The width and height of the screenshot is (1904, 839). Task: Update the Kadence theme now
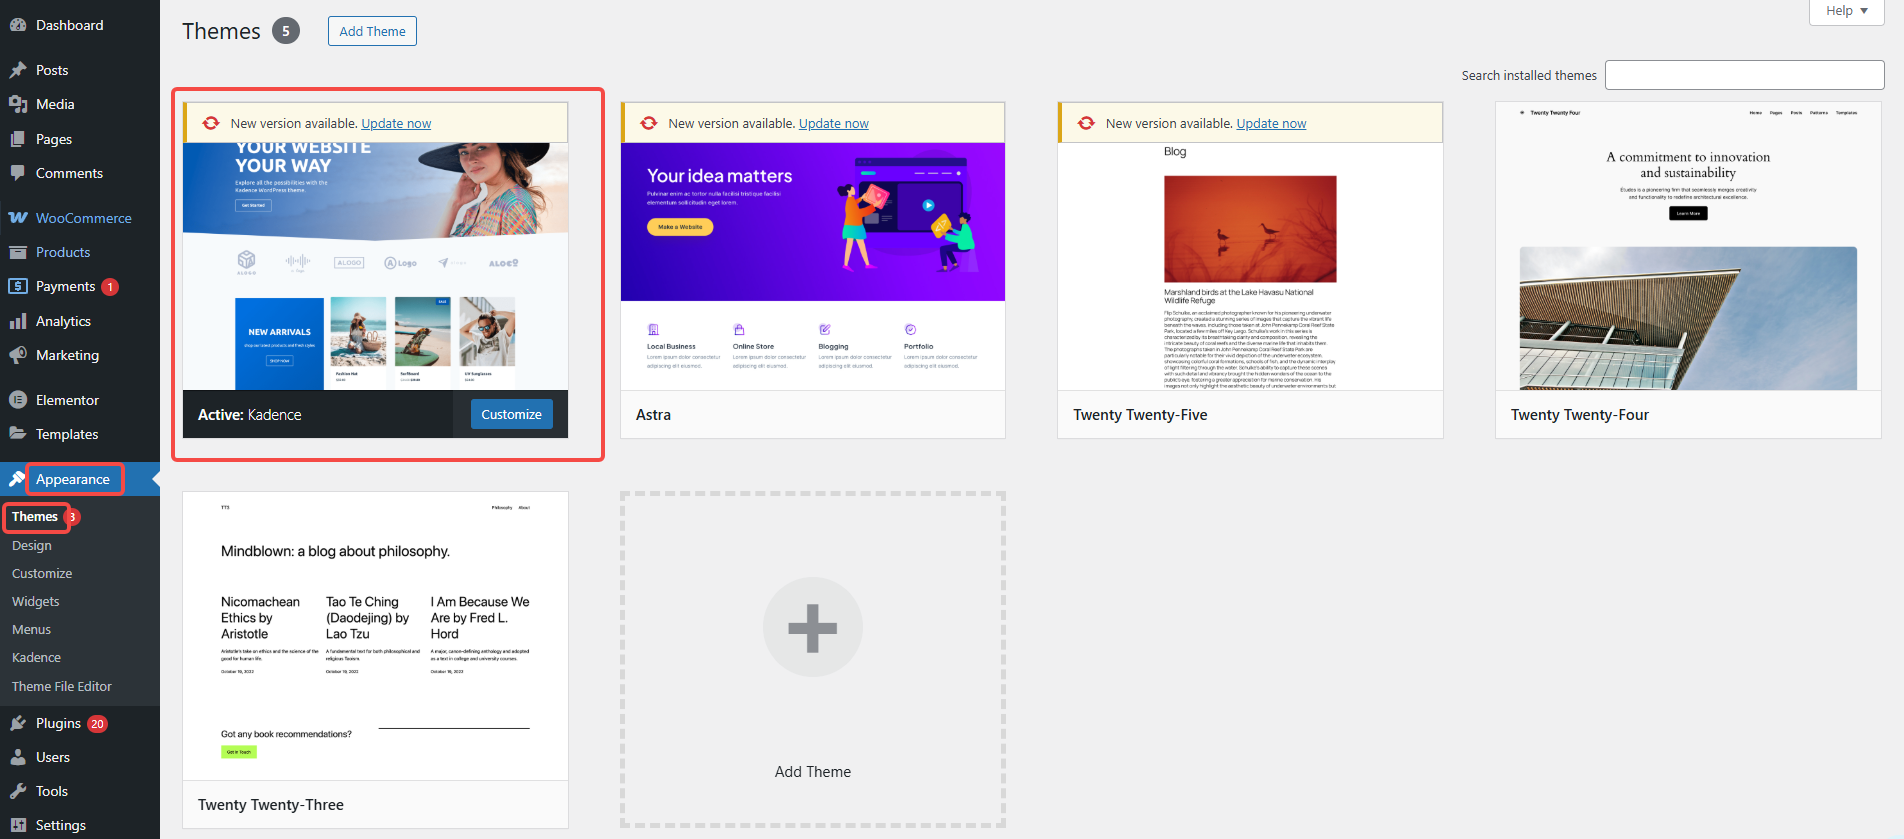[396, 123]
